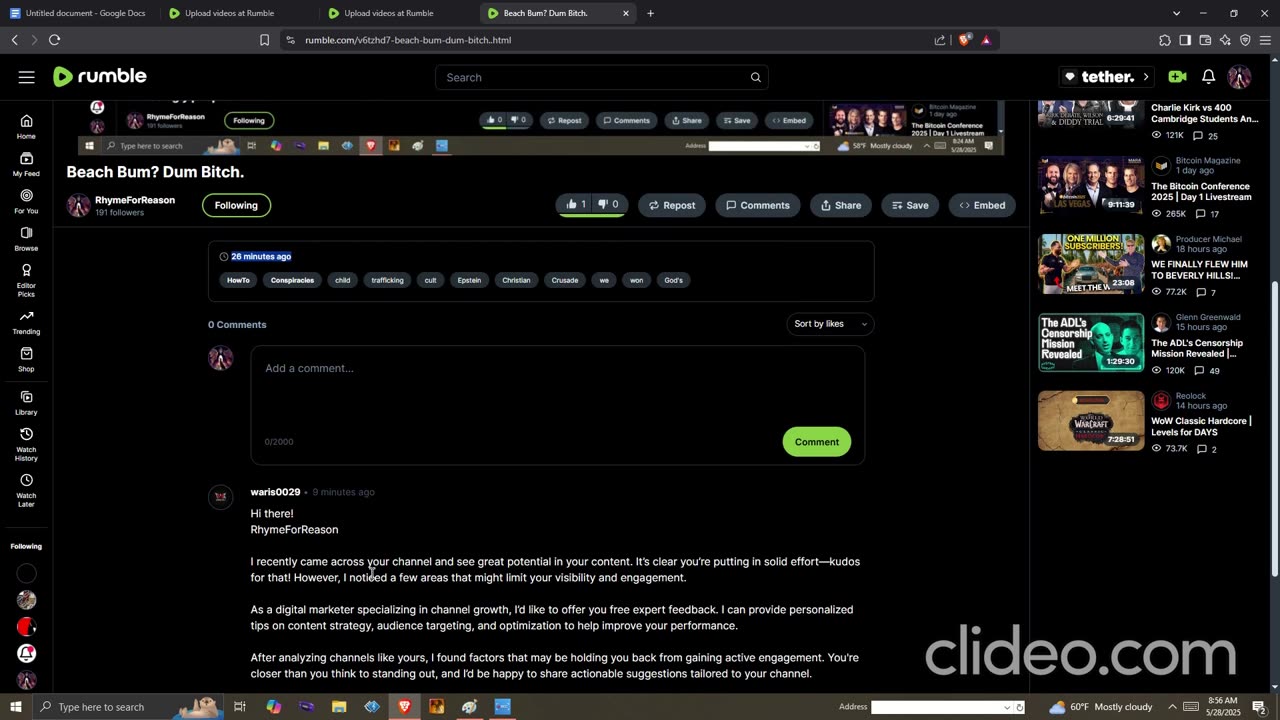The width and height of the screenshot is (1280, 720).
Task: Open Trending in the sidebar
Action: point(26,322)
